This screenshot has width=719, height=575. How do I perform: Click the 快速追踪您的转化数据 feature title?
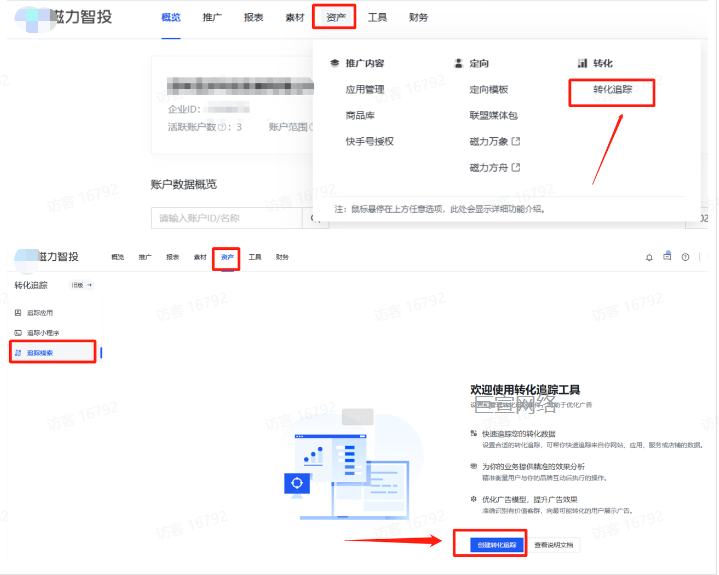(x=519, y=433)
